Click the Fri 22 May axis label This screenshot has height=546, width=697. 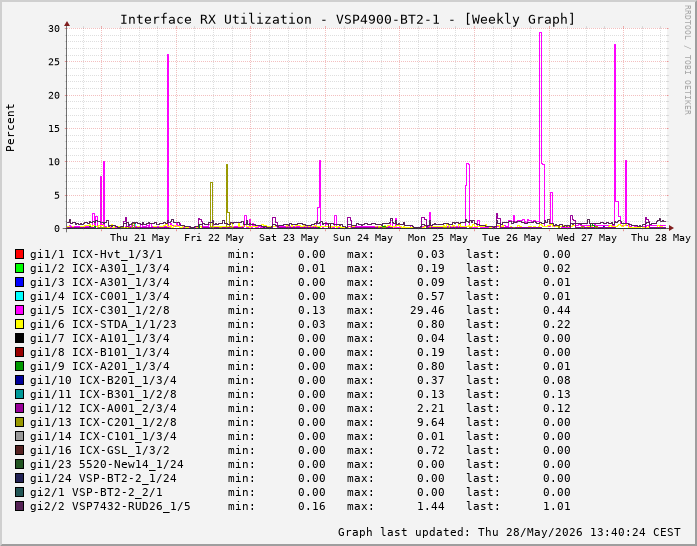pyautogui.click(x=214, y=238)
